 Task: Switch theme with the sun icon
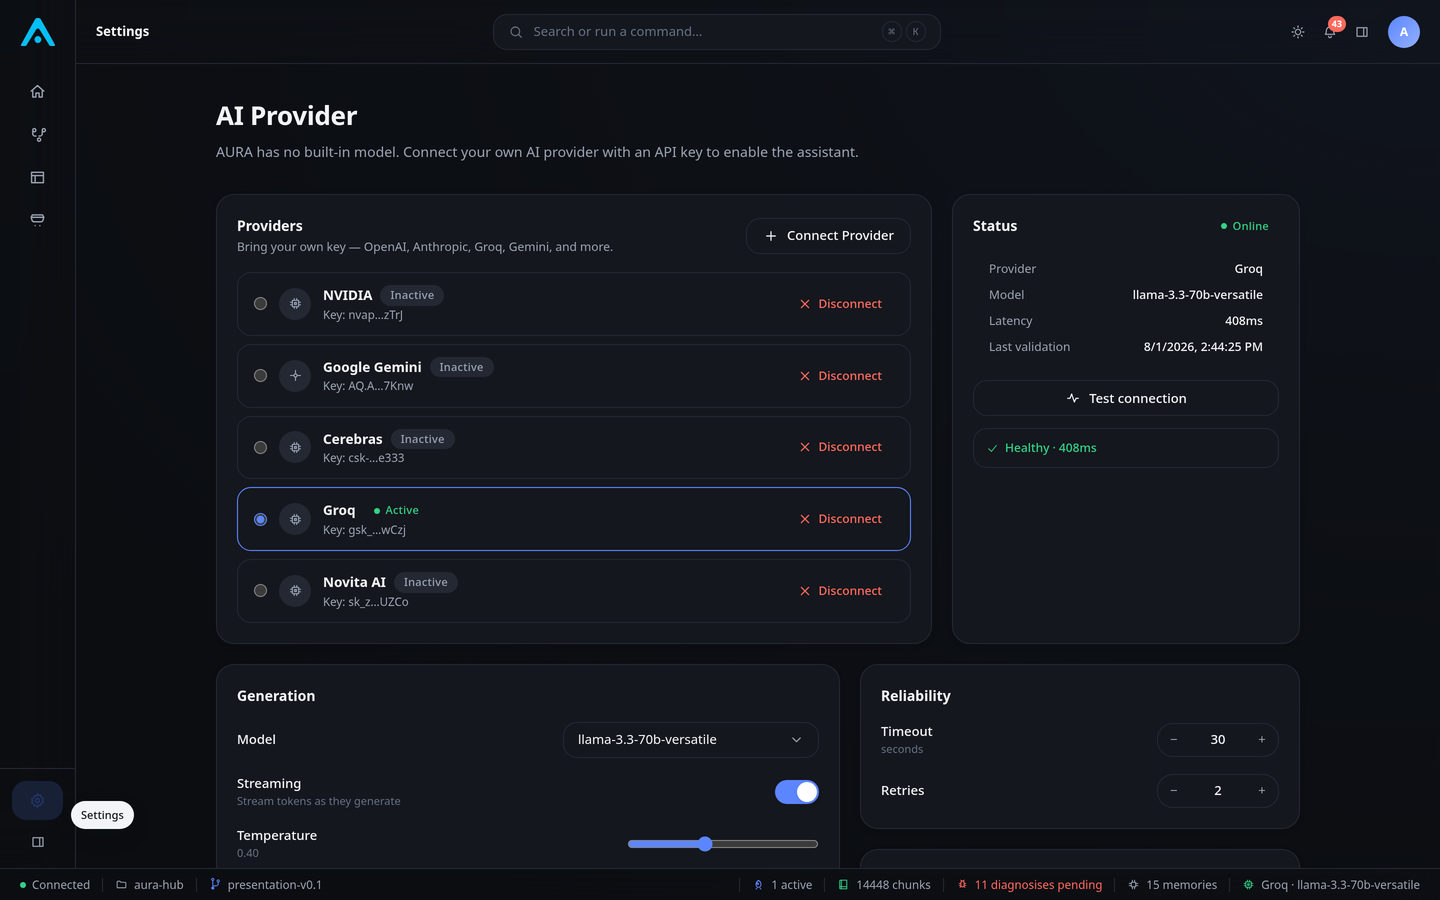point(1298,32)
